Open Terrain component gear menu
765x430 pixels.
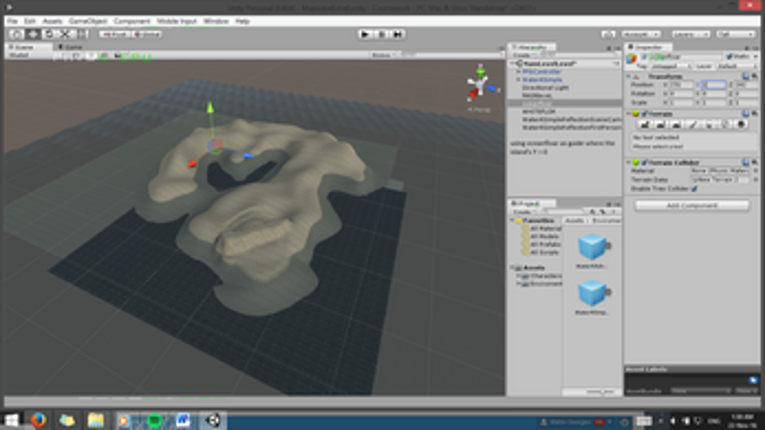(754, 114)
